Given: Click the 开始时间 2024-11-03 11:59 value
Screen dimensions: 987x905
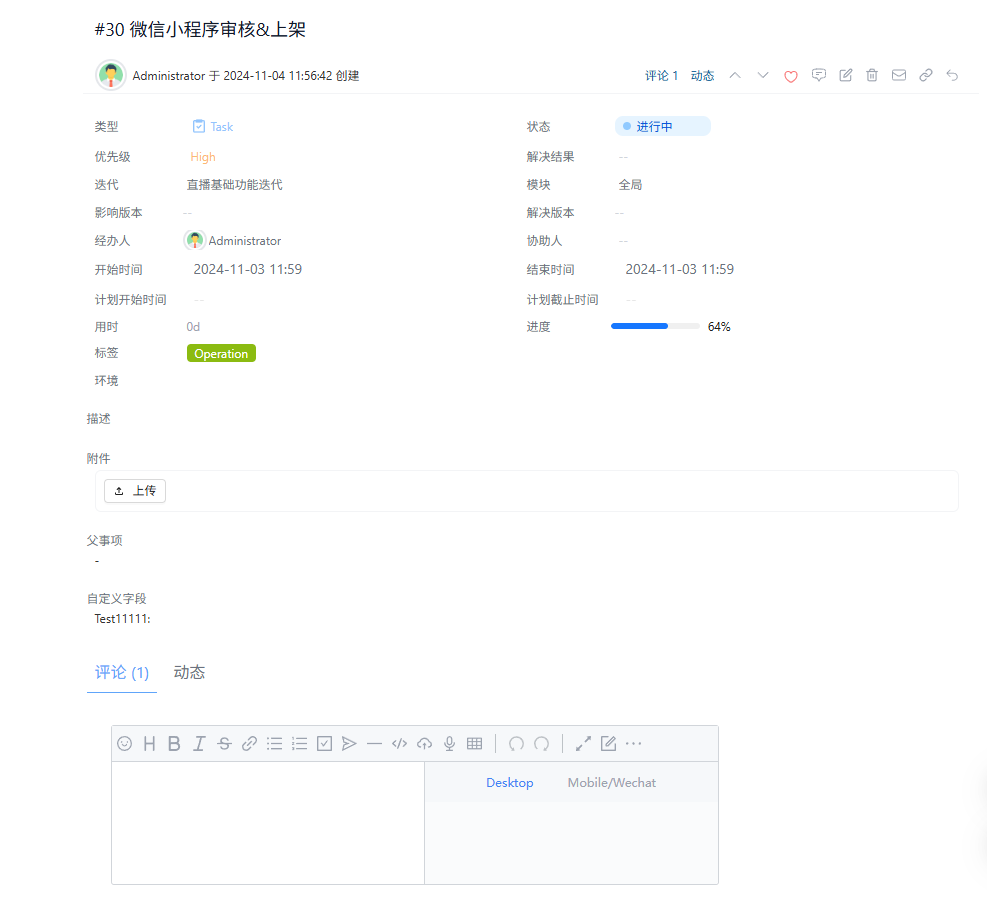Looking at the screenshot, I should (247, 269).
